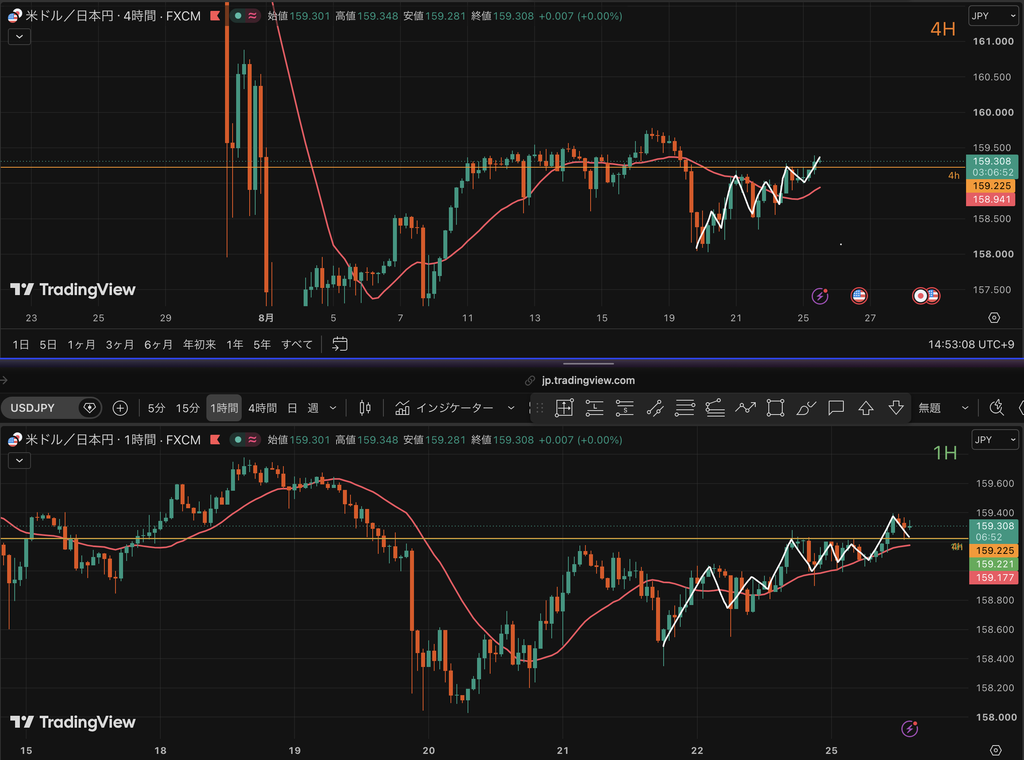Open the JPY currency dropdown on 4H chart
1024x760 pixels.
coord(993,16)
